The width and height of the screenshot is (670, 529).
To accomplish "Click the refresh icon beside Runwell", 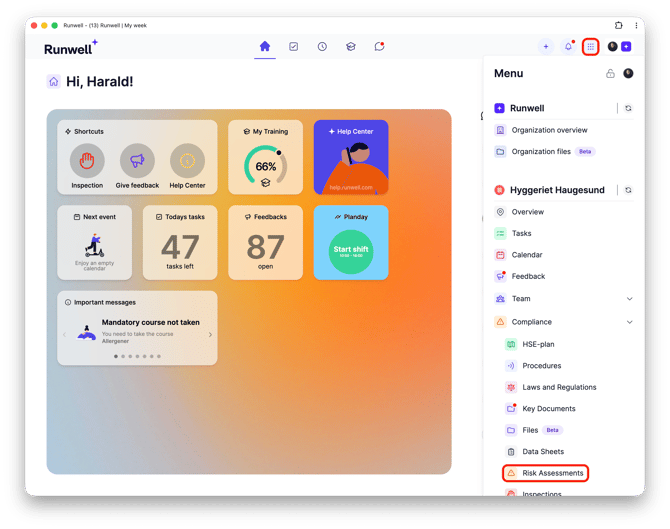I will pyautogui.click(x=628, y=108).
